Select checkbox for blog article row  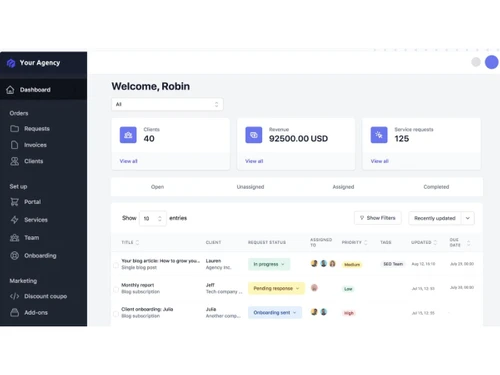pyautogui.click(x=116, y=265)
